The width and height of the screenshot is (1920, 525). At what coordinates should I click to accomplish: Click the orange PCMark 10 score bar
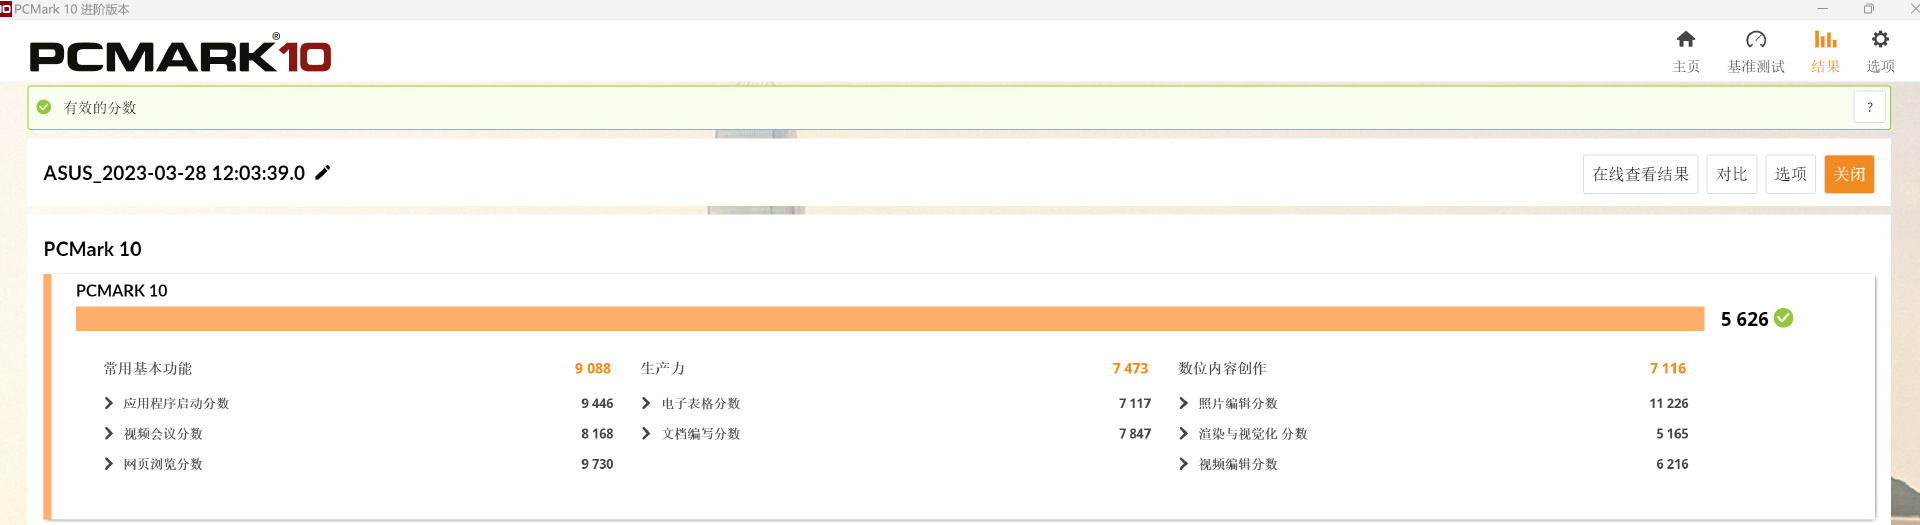tap(889, 319)
